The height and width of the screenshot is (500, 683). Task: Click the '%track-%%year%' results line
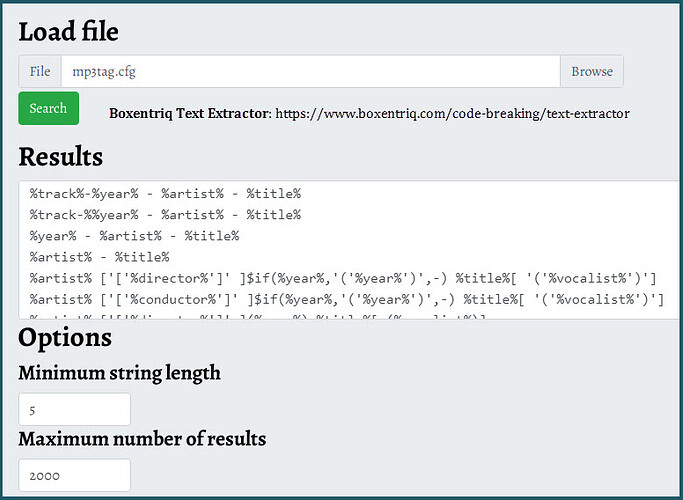click(165, 215)
